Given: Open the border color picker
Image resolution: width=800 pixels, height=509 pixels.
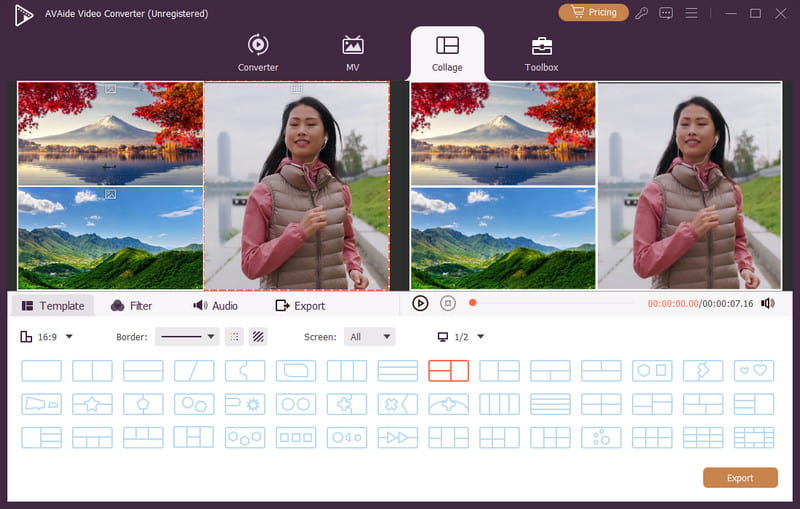Looking at the screenshot, I should point(234,337).
